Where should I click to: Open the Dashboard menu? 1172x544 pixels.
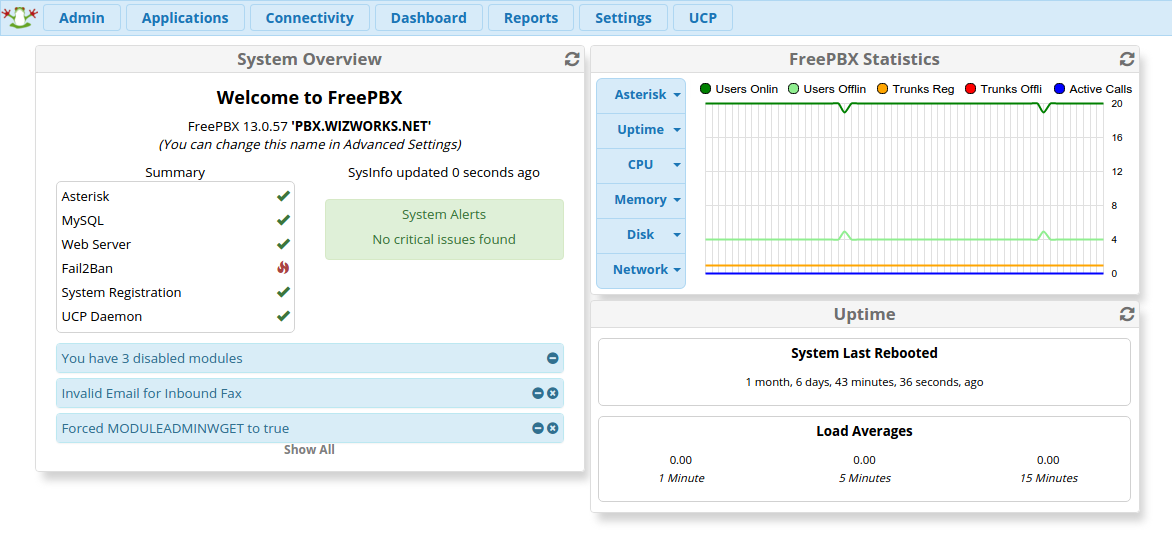point(428,18)
